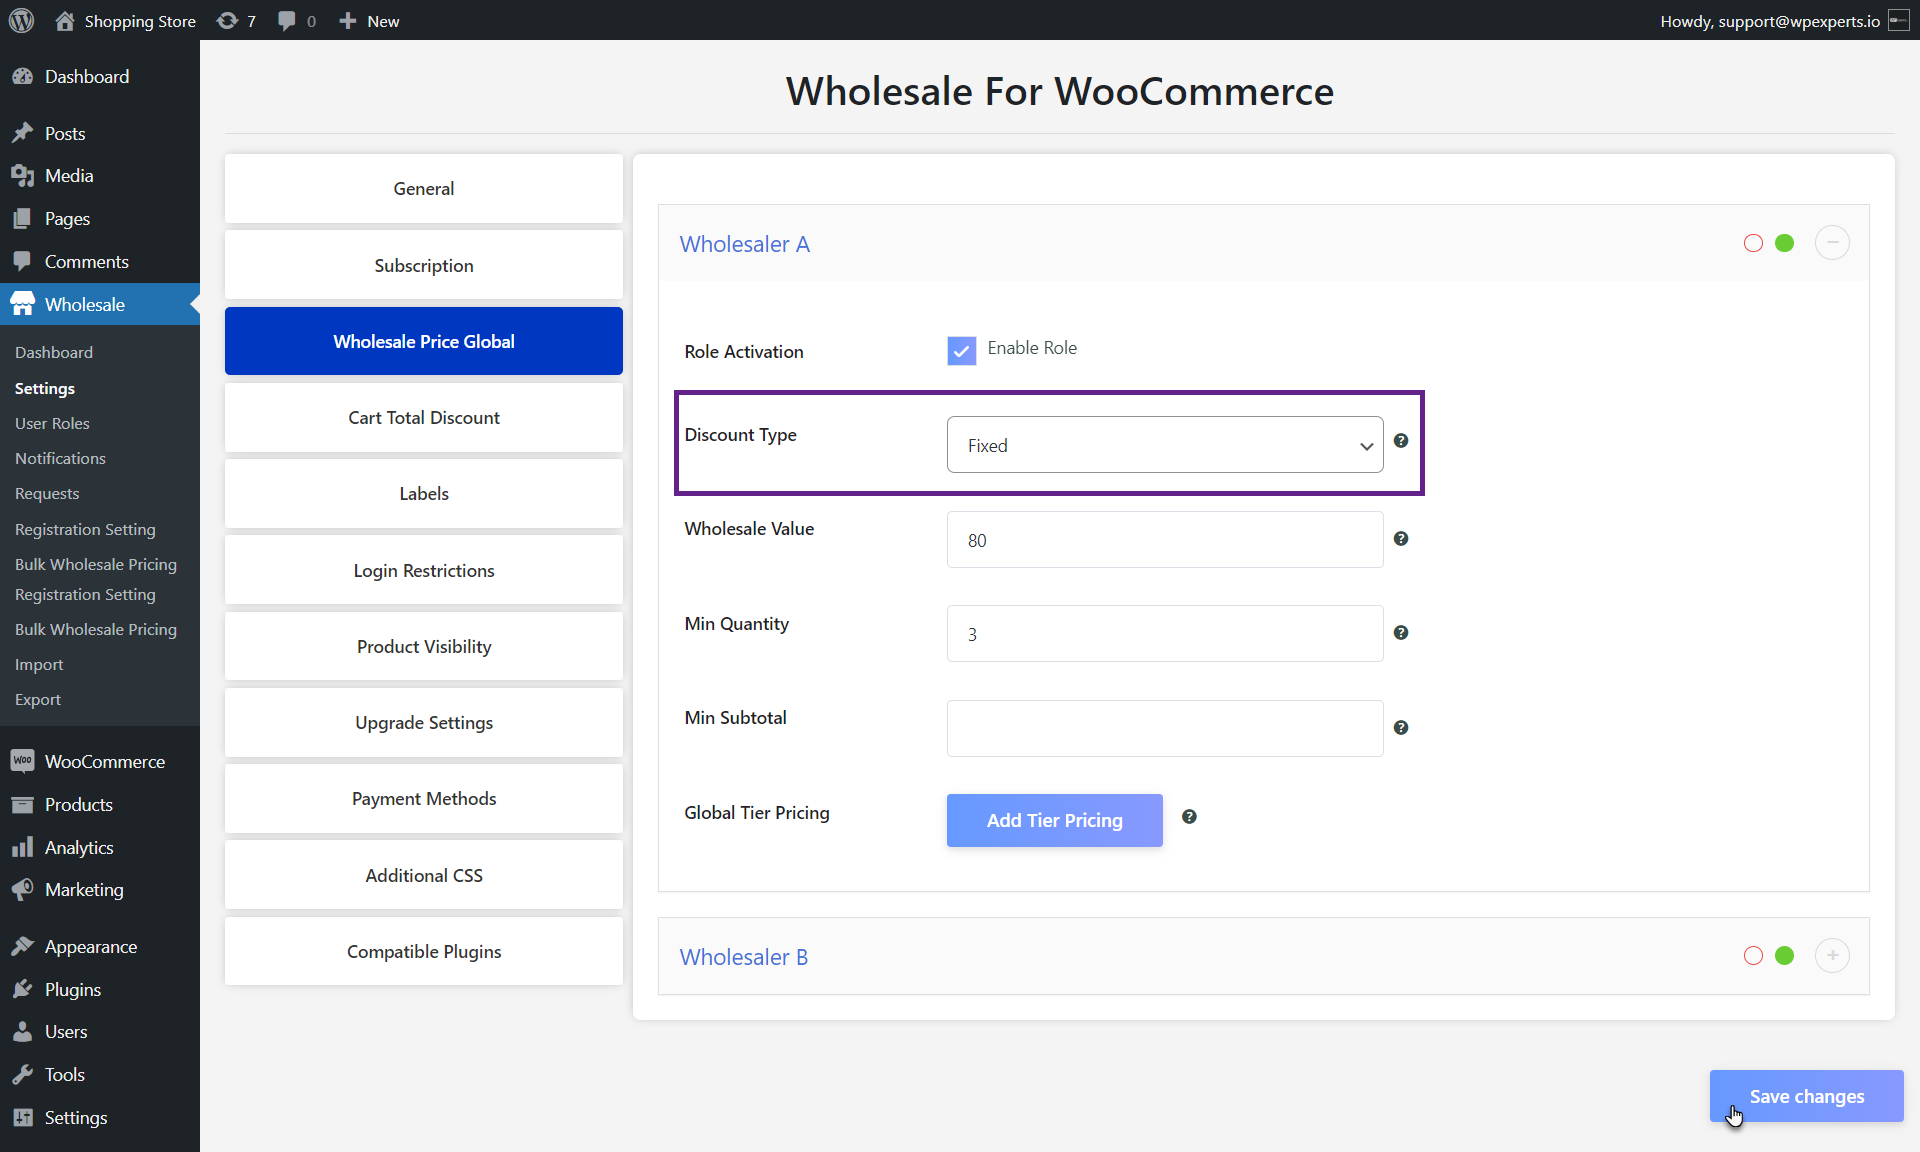Click the Plugins plug icon

tap(22, 990)
